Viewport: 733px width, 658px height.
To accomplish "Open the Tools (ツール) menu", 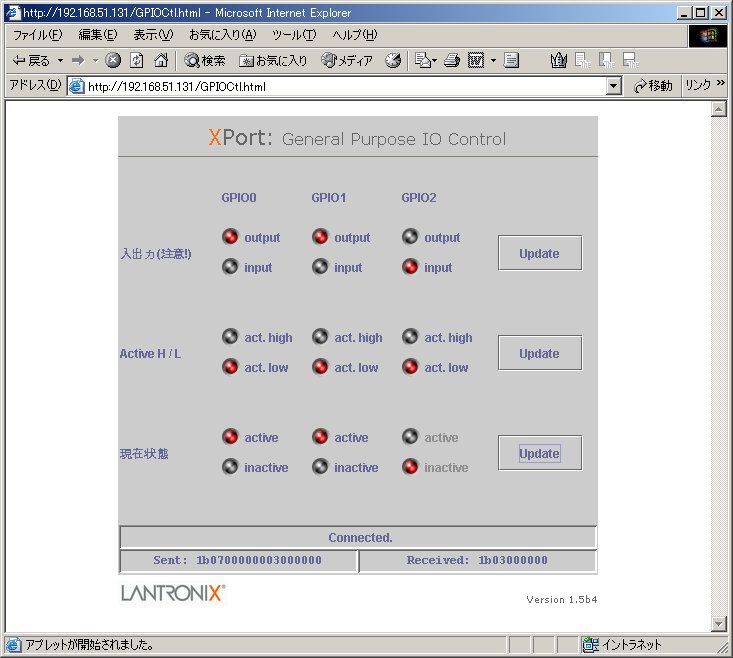I will 294,35.
